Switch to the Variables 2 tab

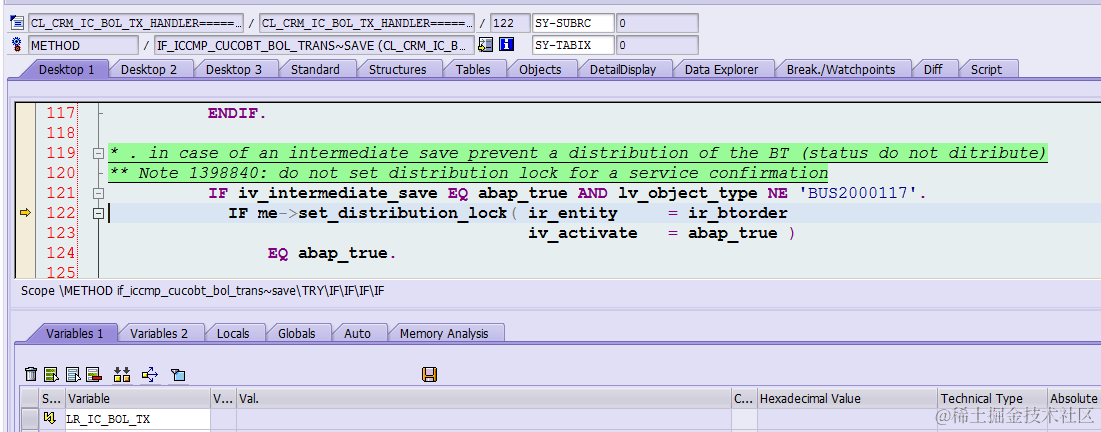[159, 334]
